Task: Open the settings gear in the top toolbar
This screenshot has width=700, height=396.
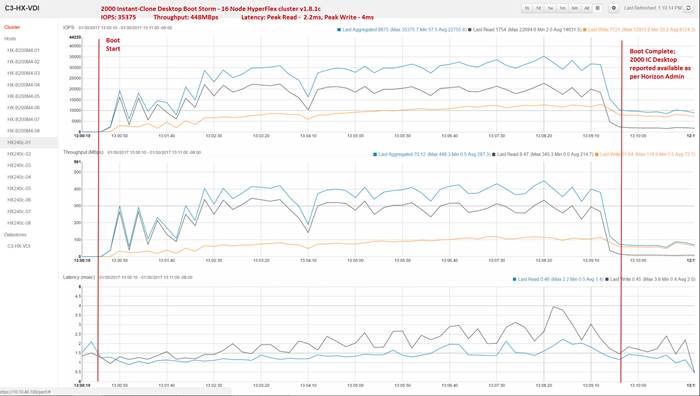Action: 614,8
